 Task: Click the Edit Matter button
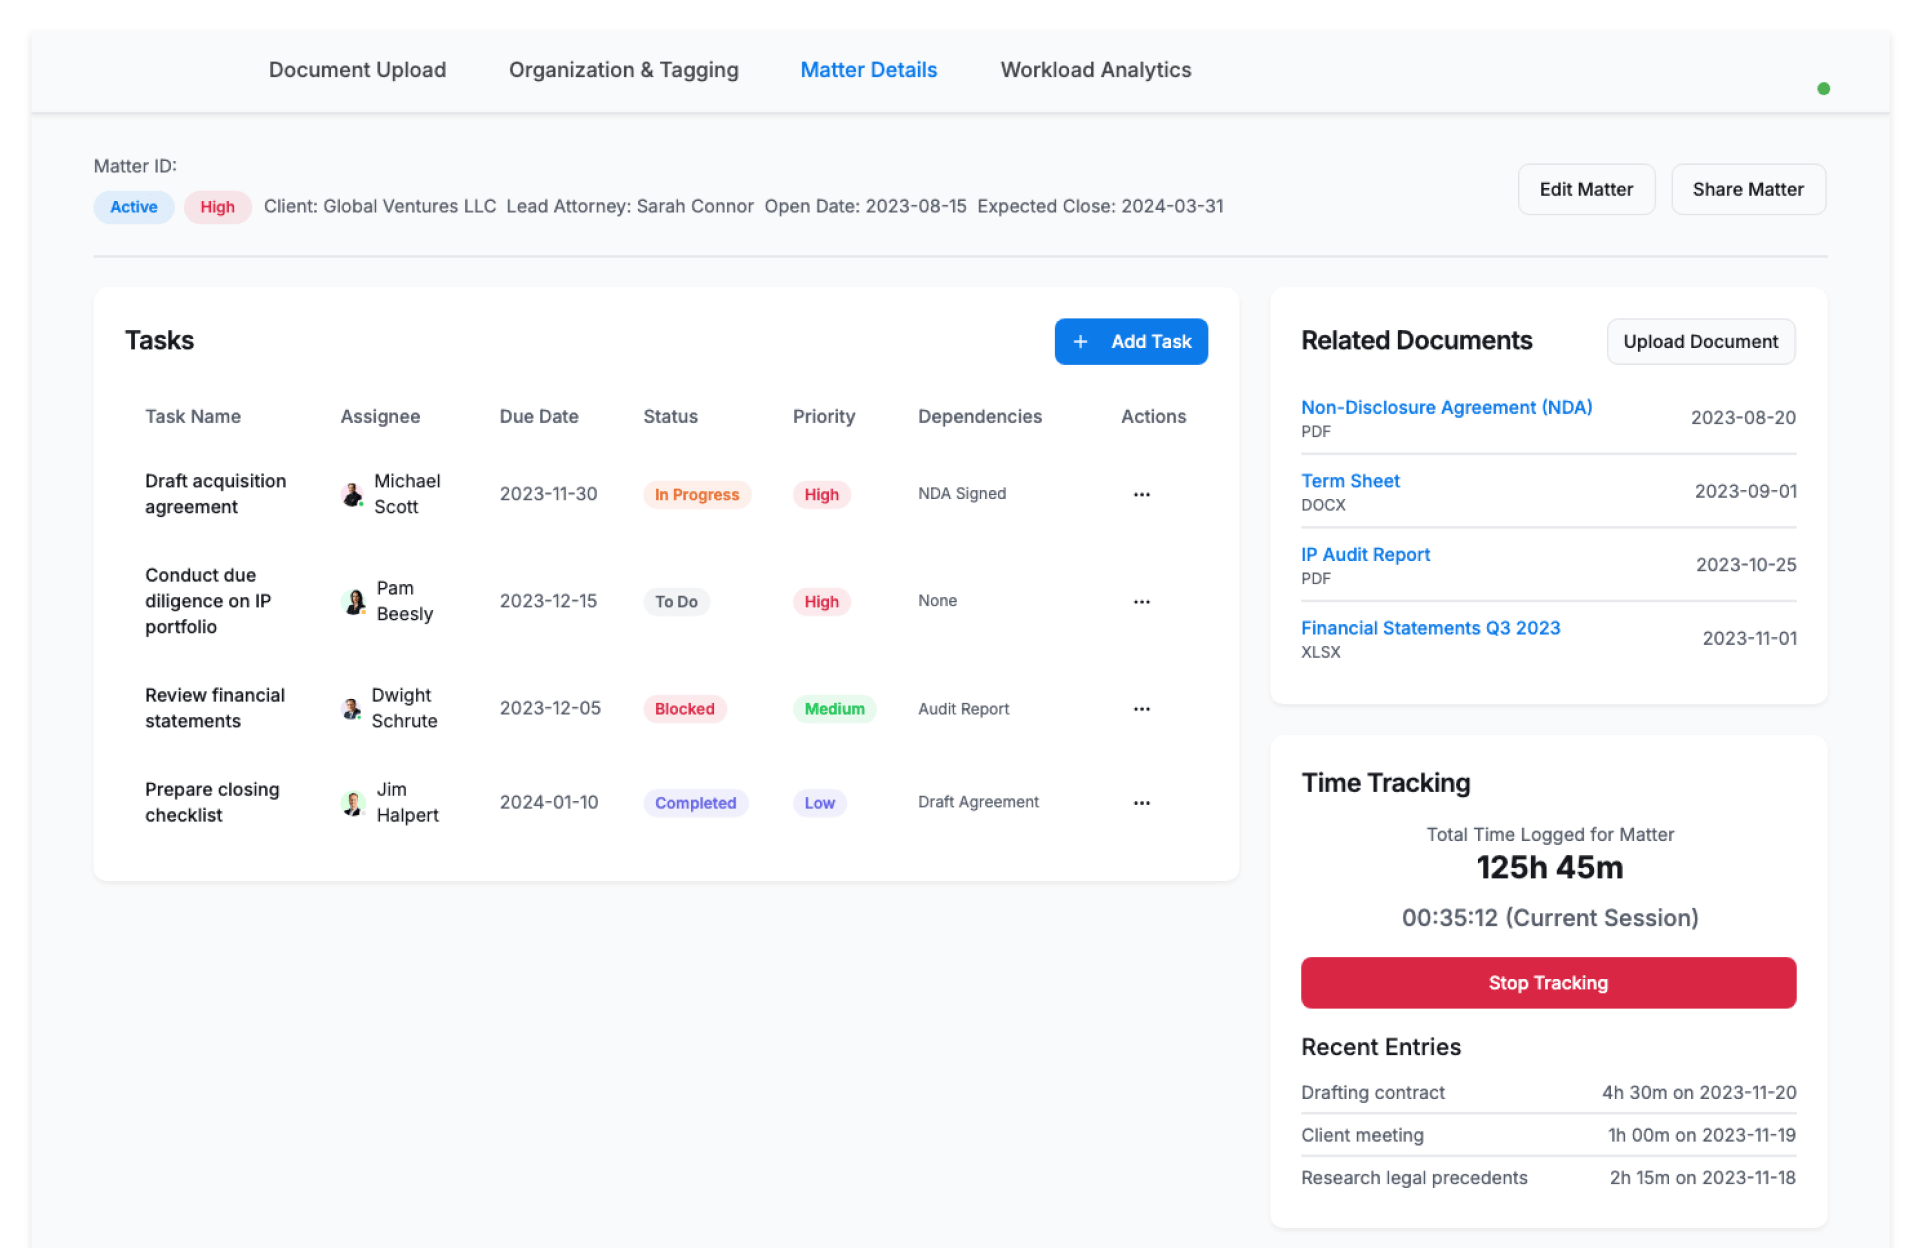coord(1585,189)
